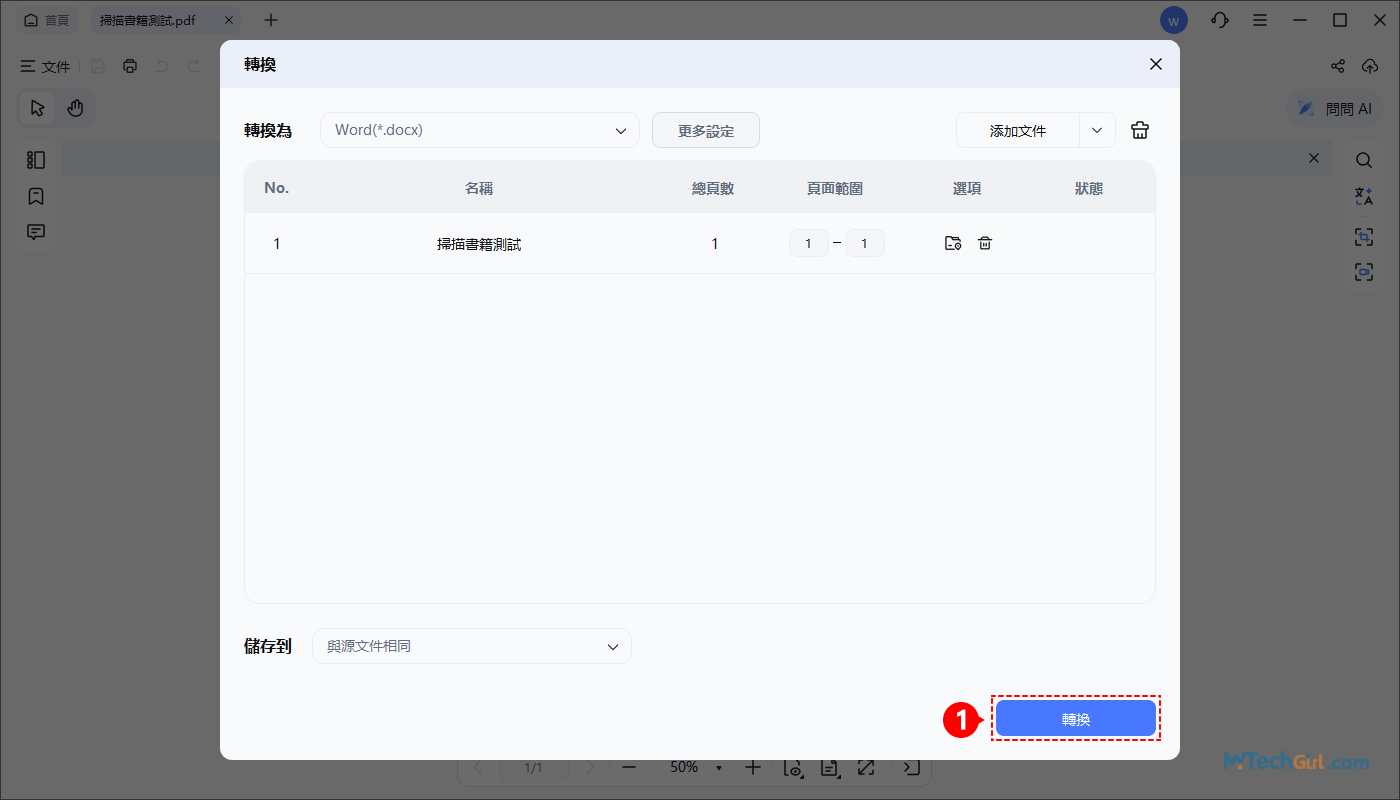This screenshot has width=1400, height=800.
Task: Open the view mode eye icon in bottom bar
Action: point(794,768)
